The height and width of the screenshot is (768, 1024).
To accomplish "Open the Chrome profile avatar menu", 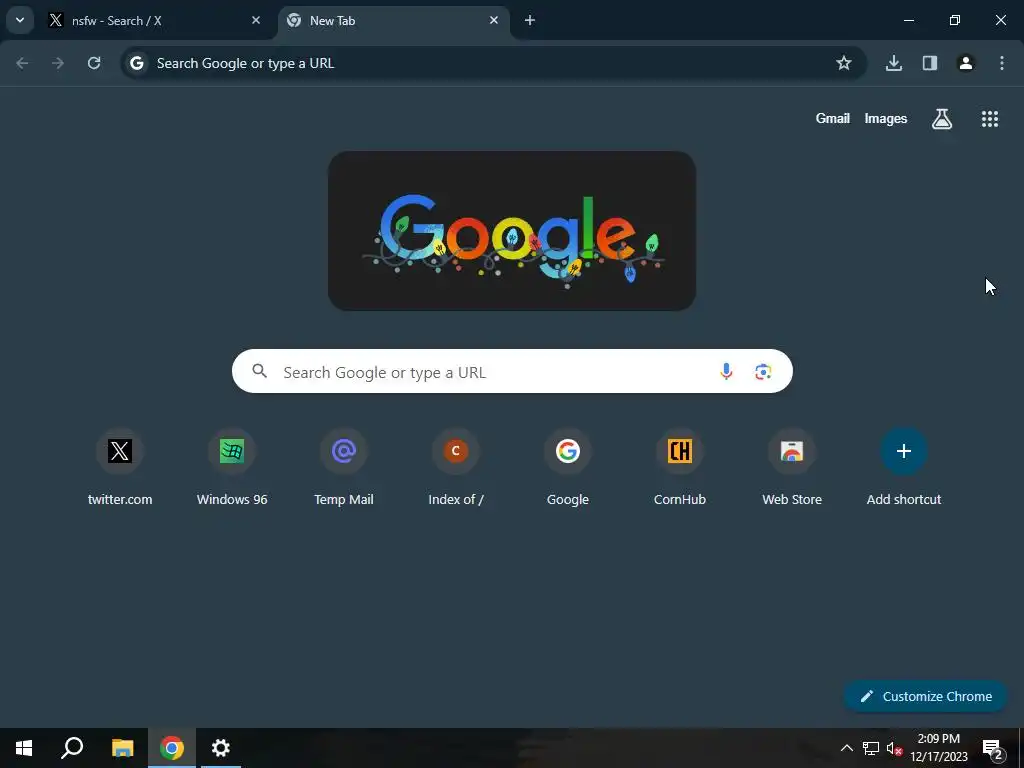I will click(x=966, y=63).
